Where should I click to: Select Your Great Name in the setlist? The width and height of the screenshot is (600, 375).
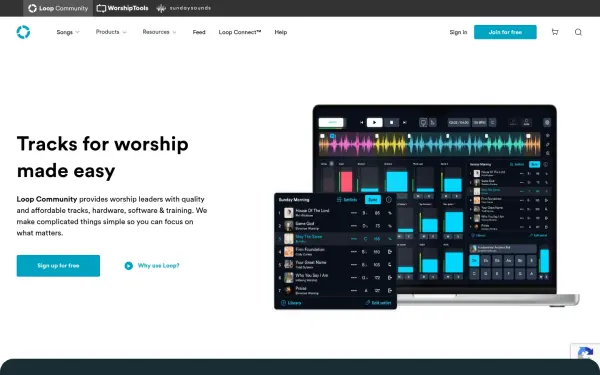(x=336, y=264)
